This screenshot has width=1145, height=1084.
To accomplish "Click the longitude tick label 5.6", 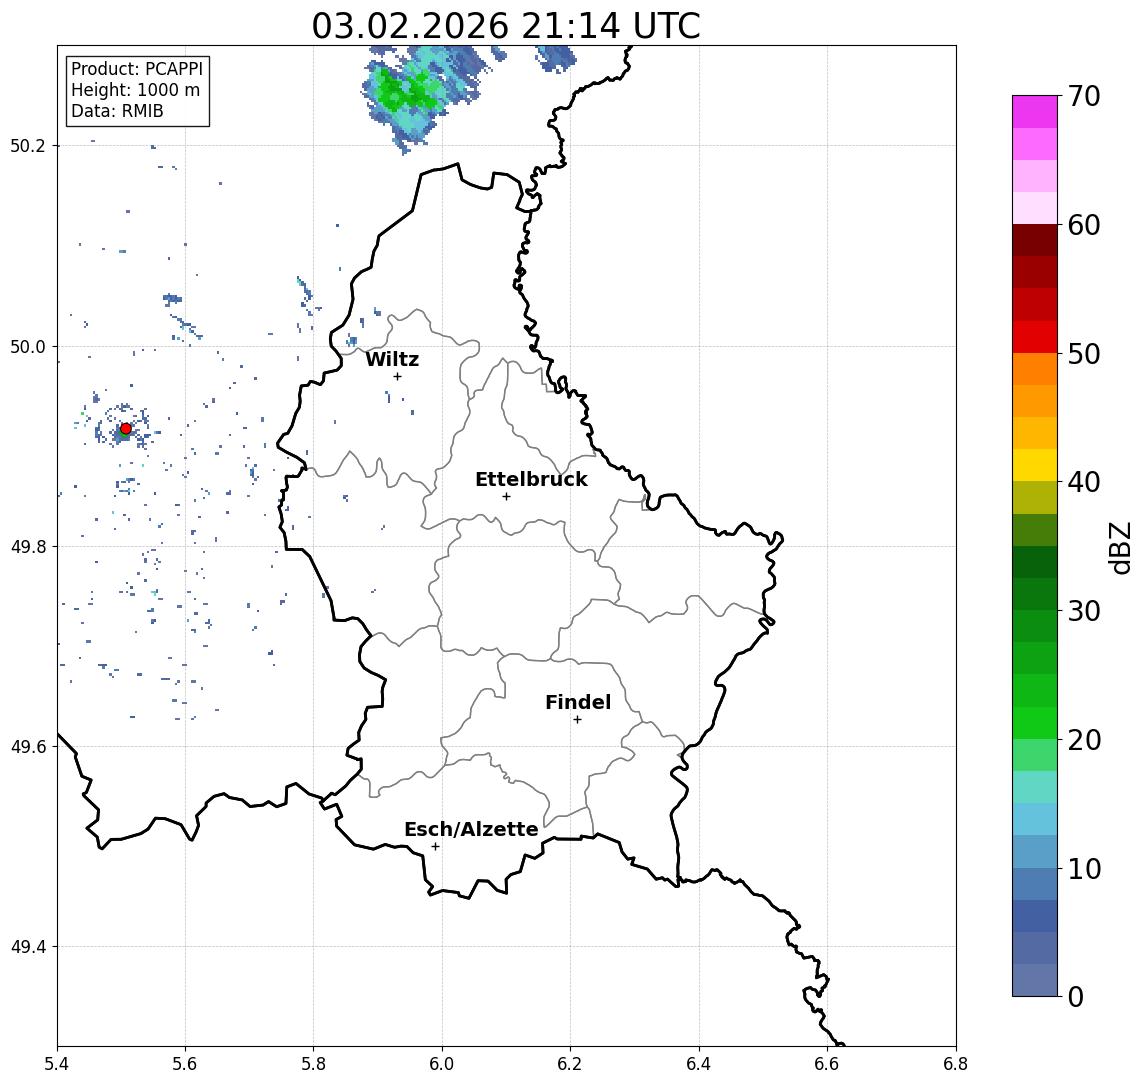I will (185, 1064).
